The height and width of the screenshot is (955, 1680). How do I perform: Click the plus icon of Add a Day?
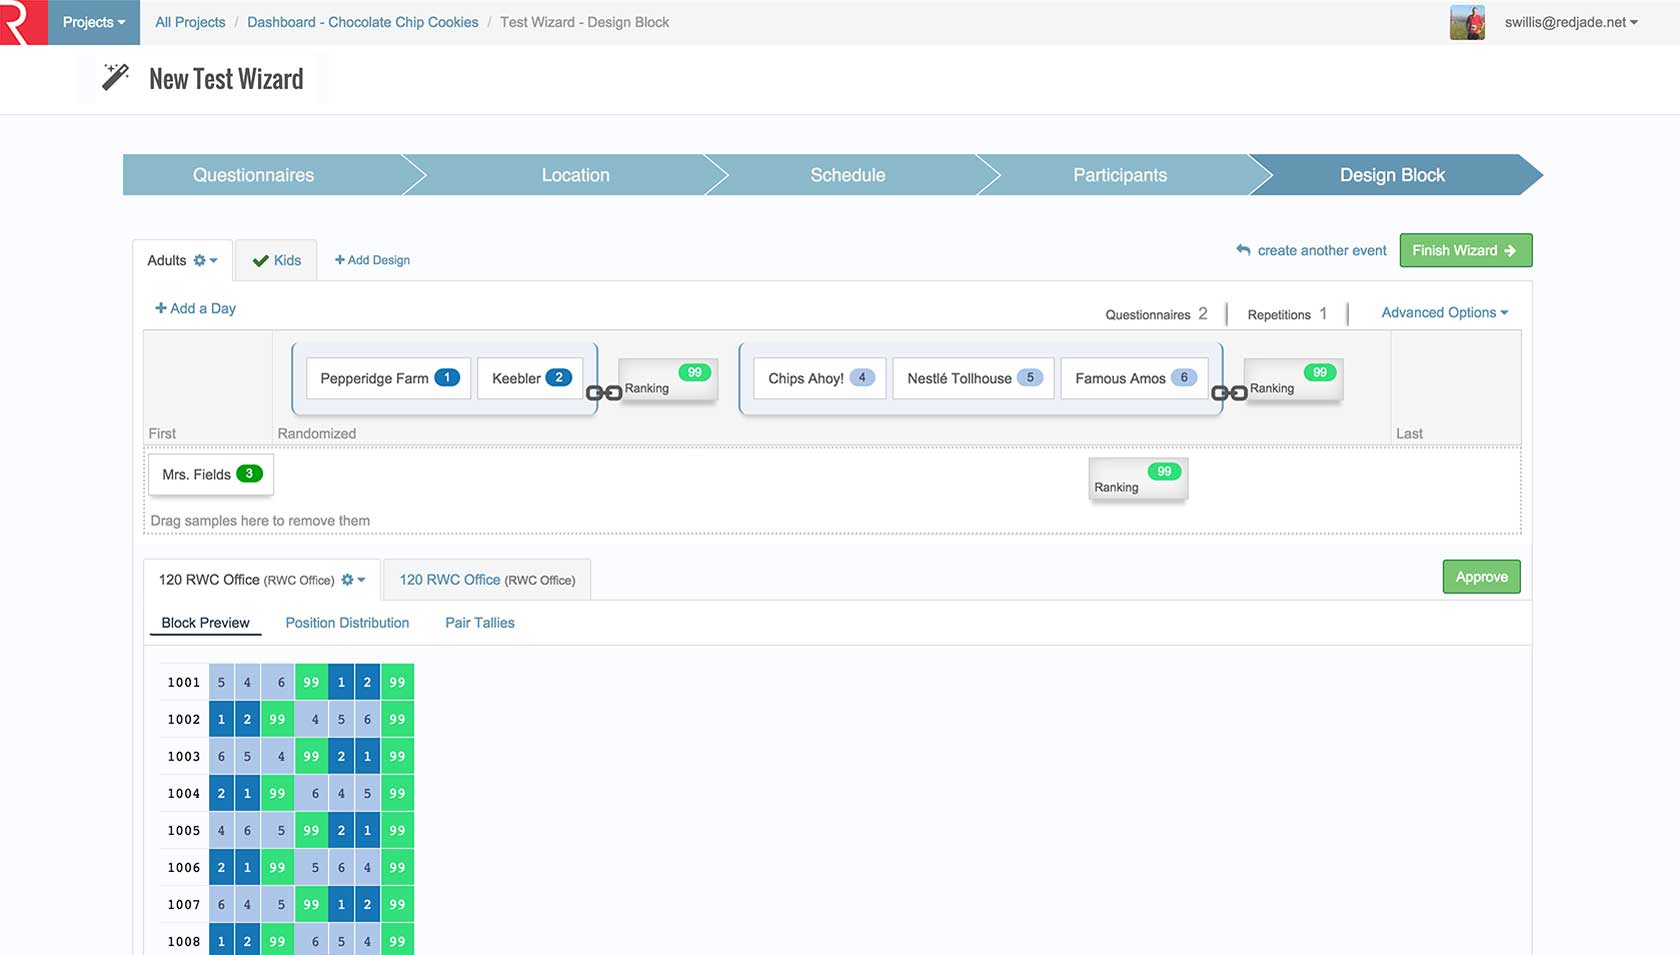tap(161, 308)
